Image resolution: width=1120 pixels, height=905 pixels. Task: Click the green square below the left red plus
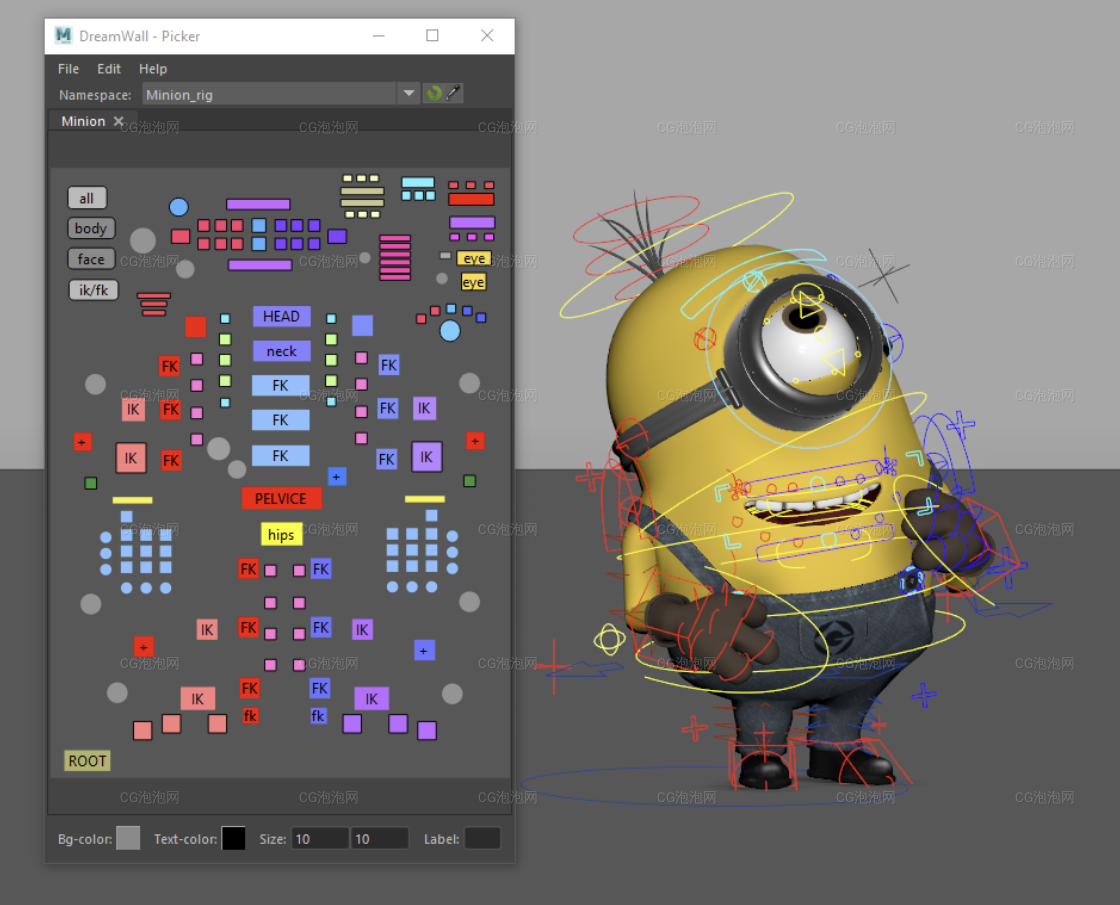coord(91,484)
